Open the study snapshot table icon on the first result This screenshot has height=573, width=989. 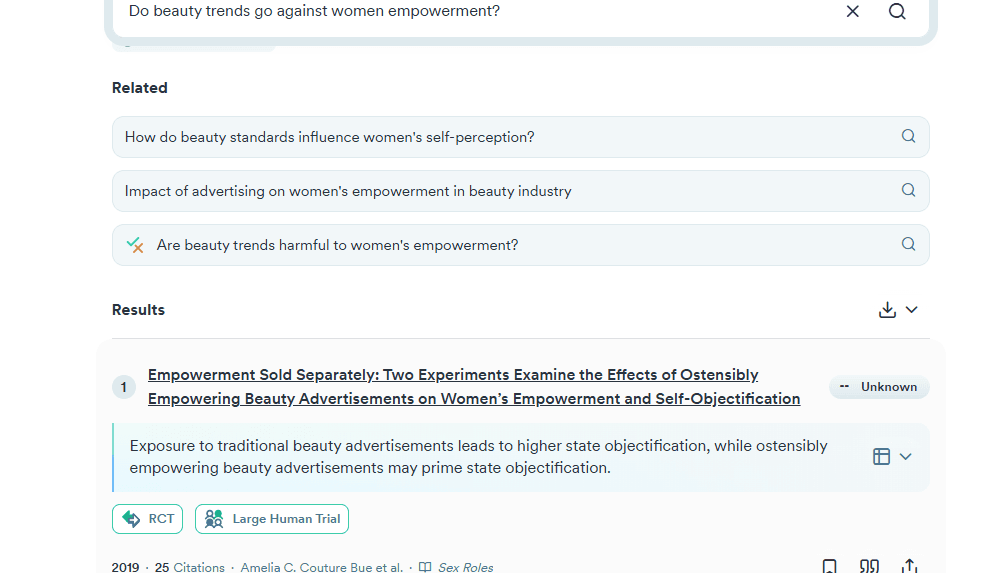click(881, 456)
